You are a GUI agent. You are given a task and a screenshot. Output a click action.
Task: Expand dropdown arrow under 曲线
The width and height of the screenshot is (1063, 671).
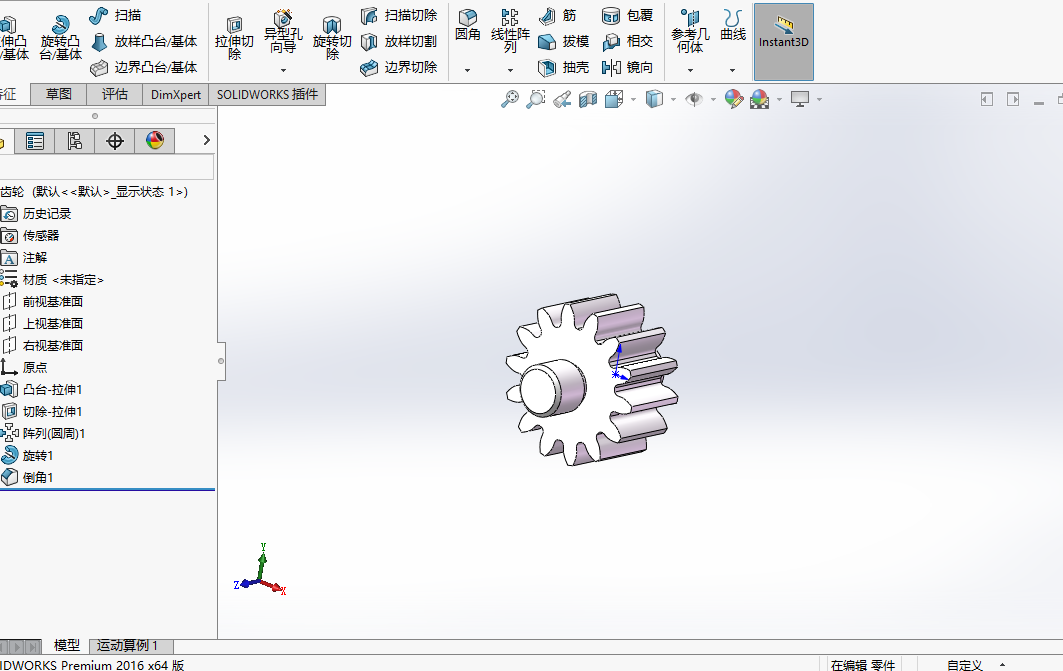pyautogui.click(x=732, y=70)
